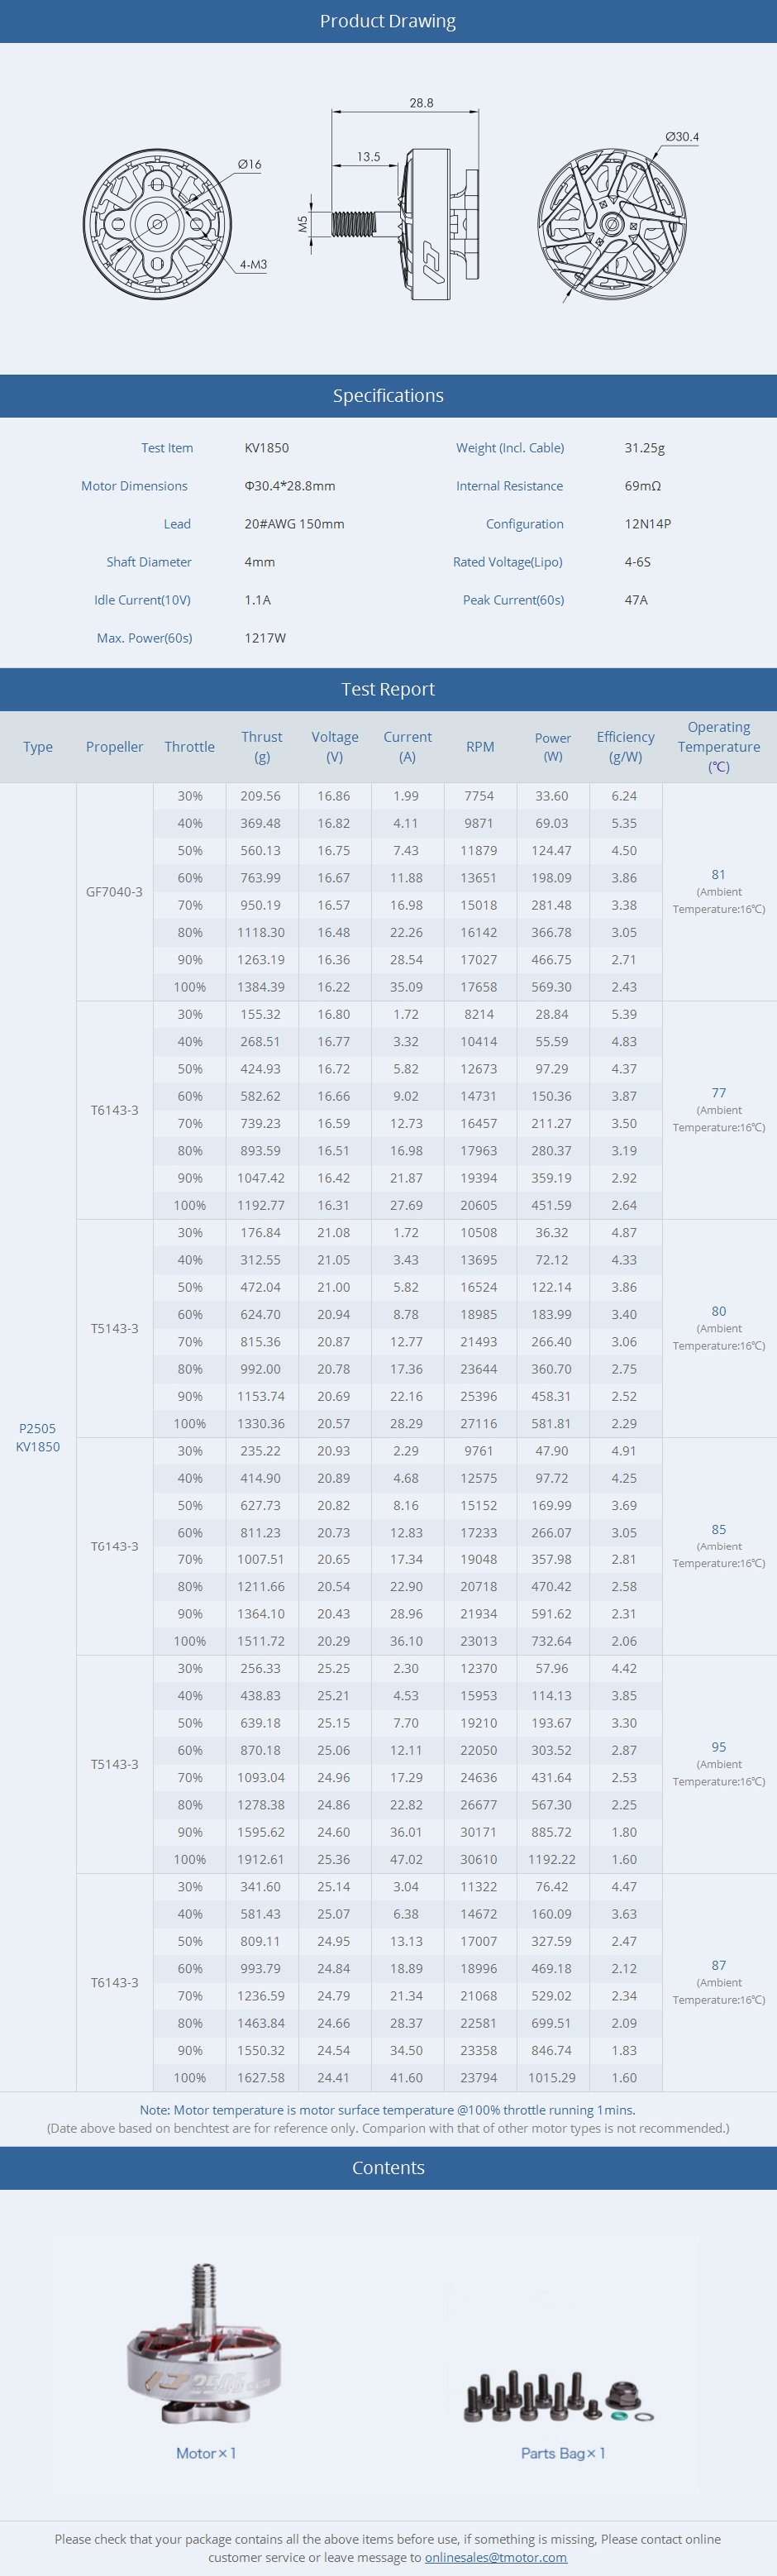Click the Motor × 1 caption text

206,2453
